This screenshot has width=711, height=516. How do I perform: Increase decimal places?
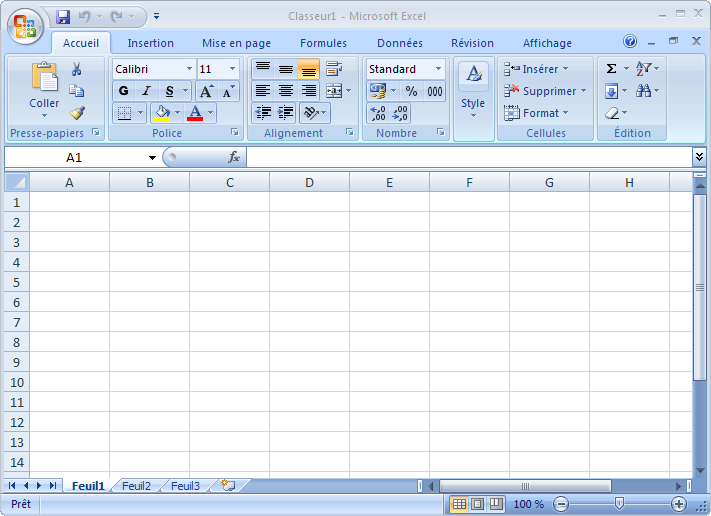coord(378,113)
